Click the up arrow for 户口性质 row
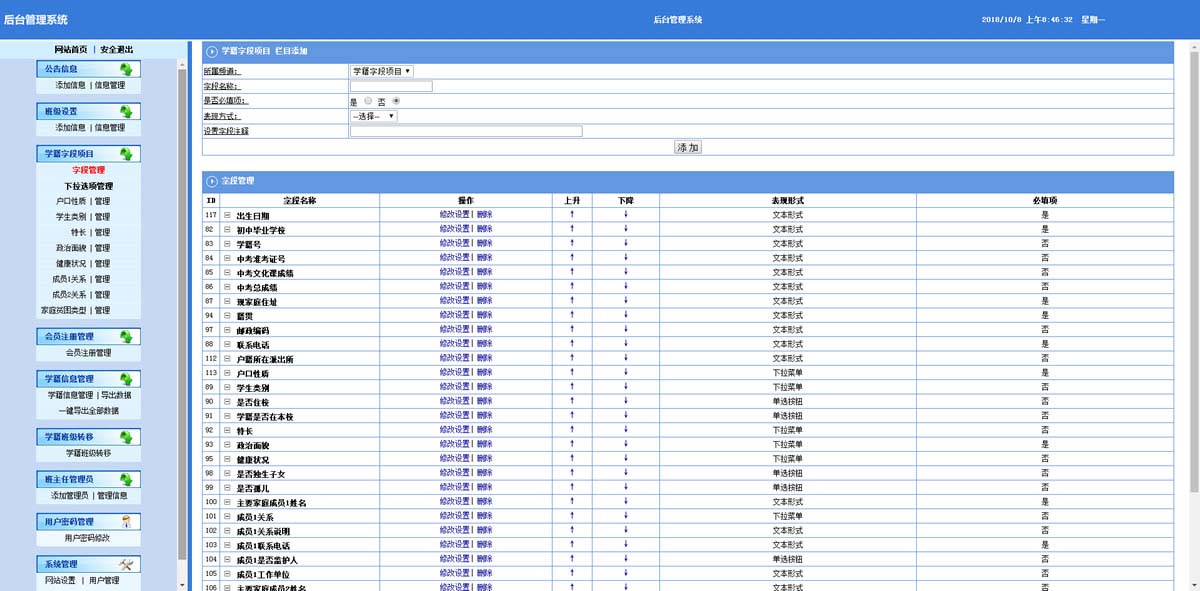1200x591 pixels. [571, 372]
